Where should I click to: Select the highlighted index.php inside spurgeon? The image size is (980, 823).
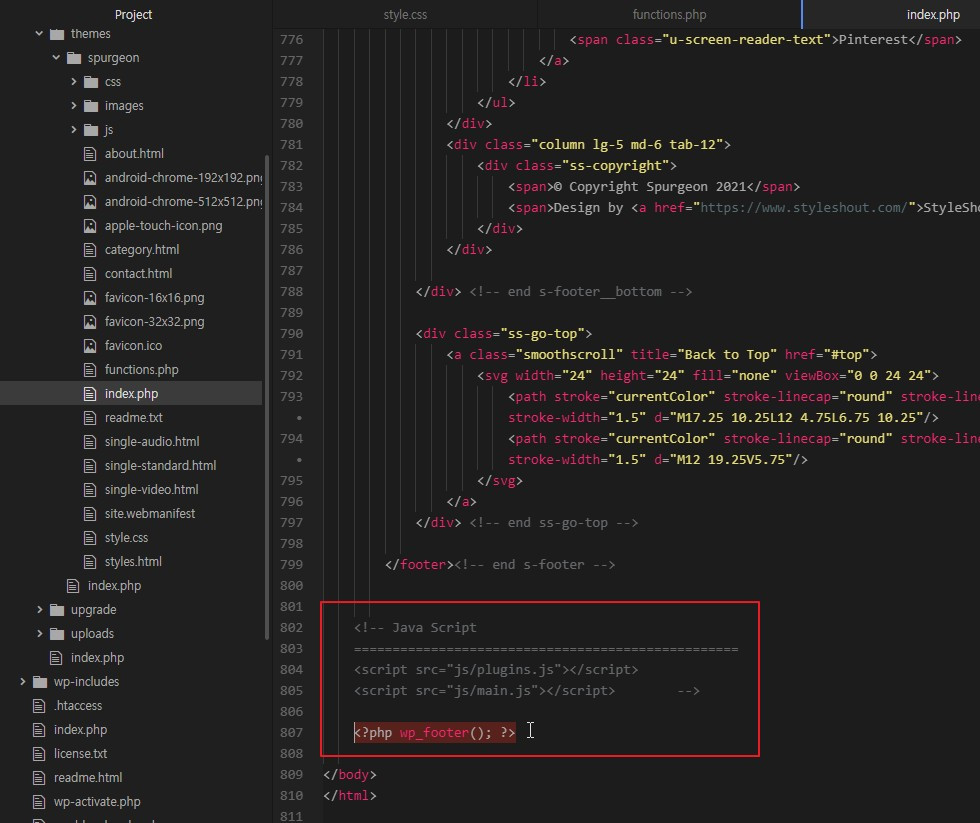(x=131, y=394)
